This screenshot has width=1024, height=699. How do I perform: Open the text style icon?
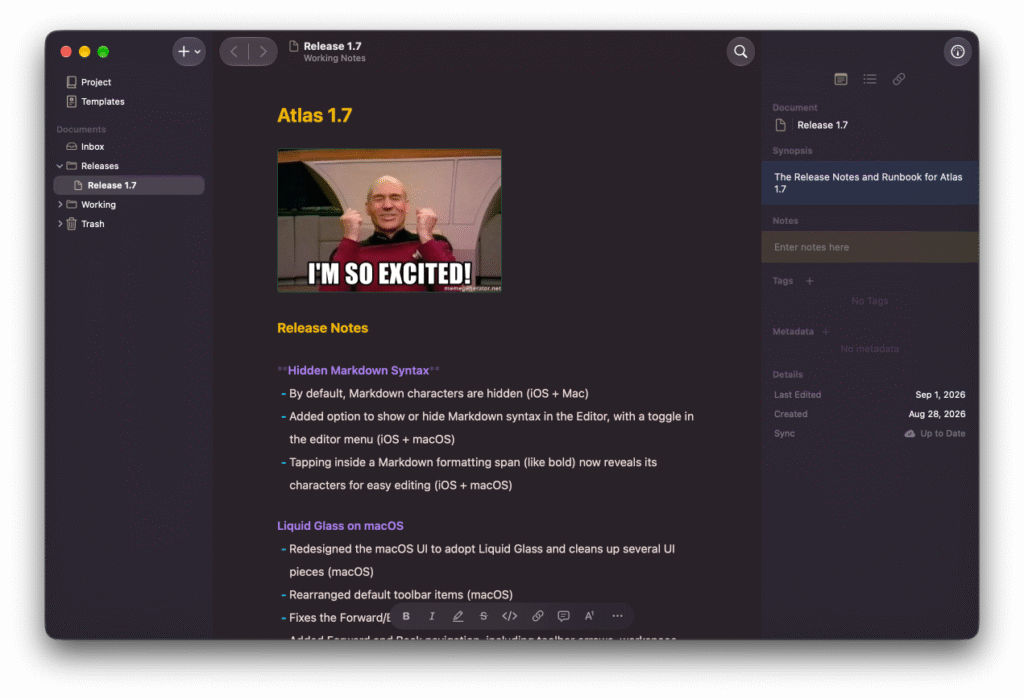coord(589,616)
